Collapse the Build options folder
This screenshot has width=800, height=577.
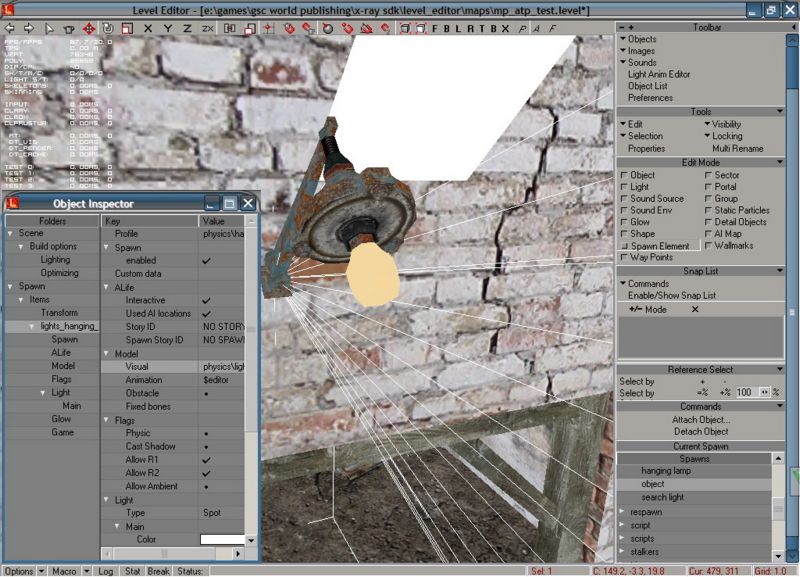(21, 246)
